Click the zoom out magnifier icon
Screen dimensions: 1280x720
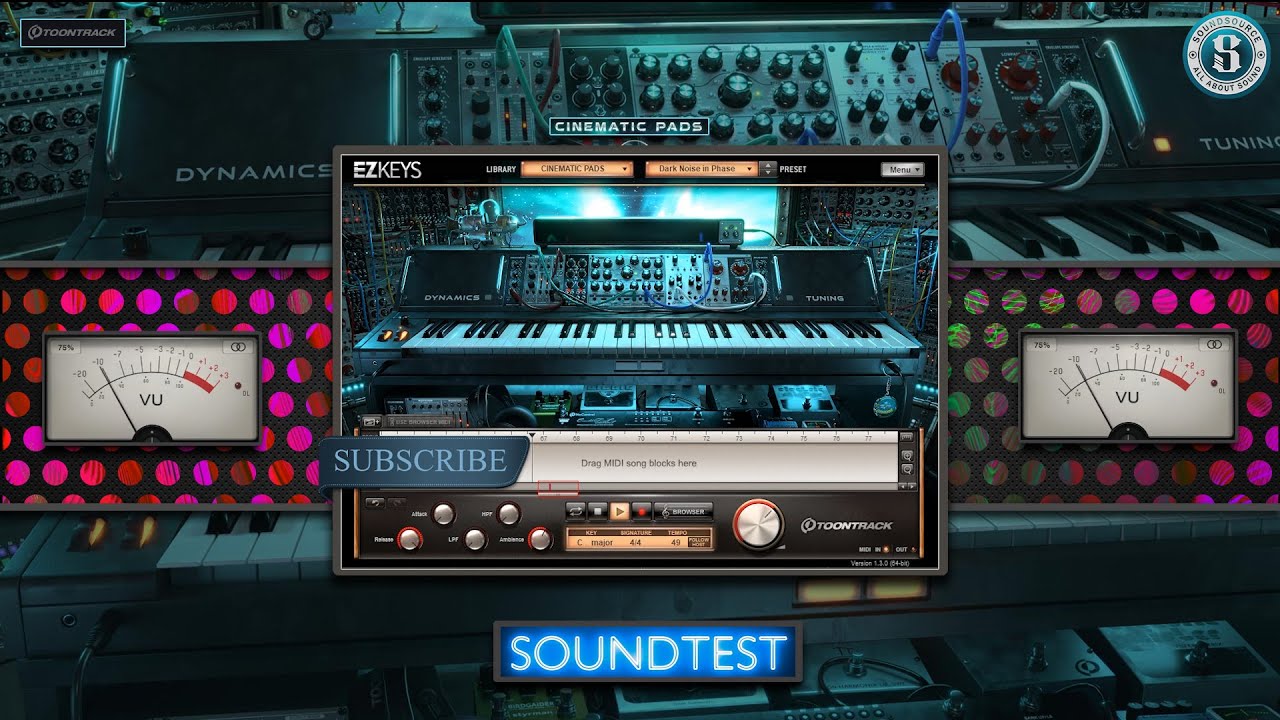(908, 469)
